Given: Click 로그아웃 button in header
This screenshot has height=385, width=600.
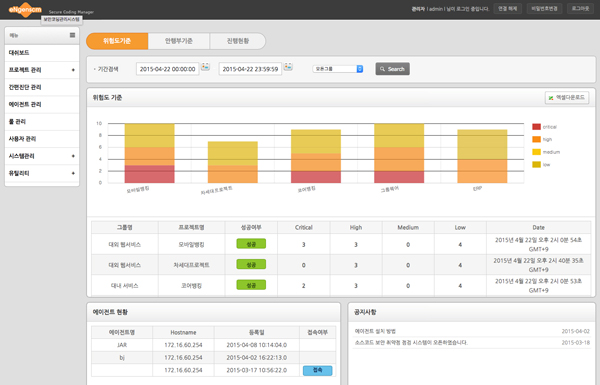Looking at the screenshot, I should 580,8.
